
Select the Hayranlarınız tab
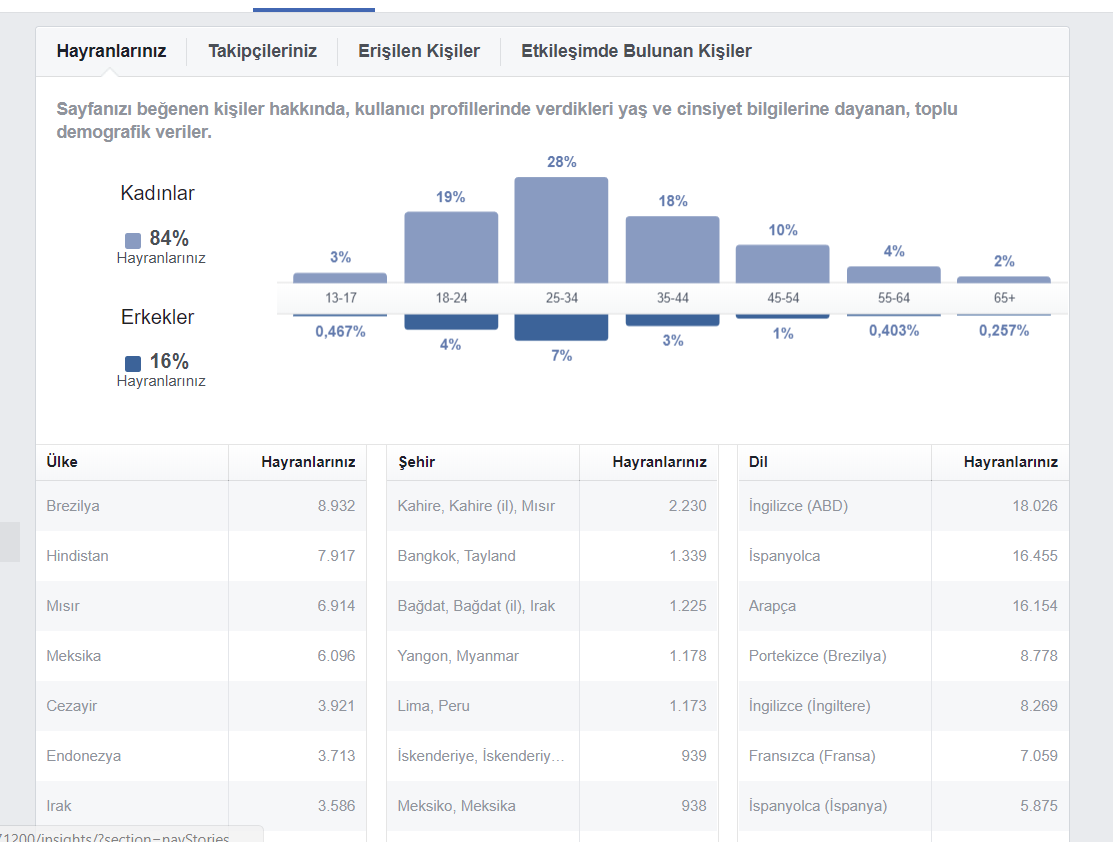pyautogui.click(x=111, y=51)
